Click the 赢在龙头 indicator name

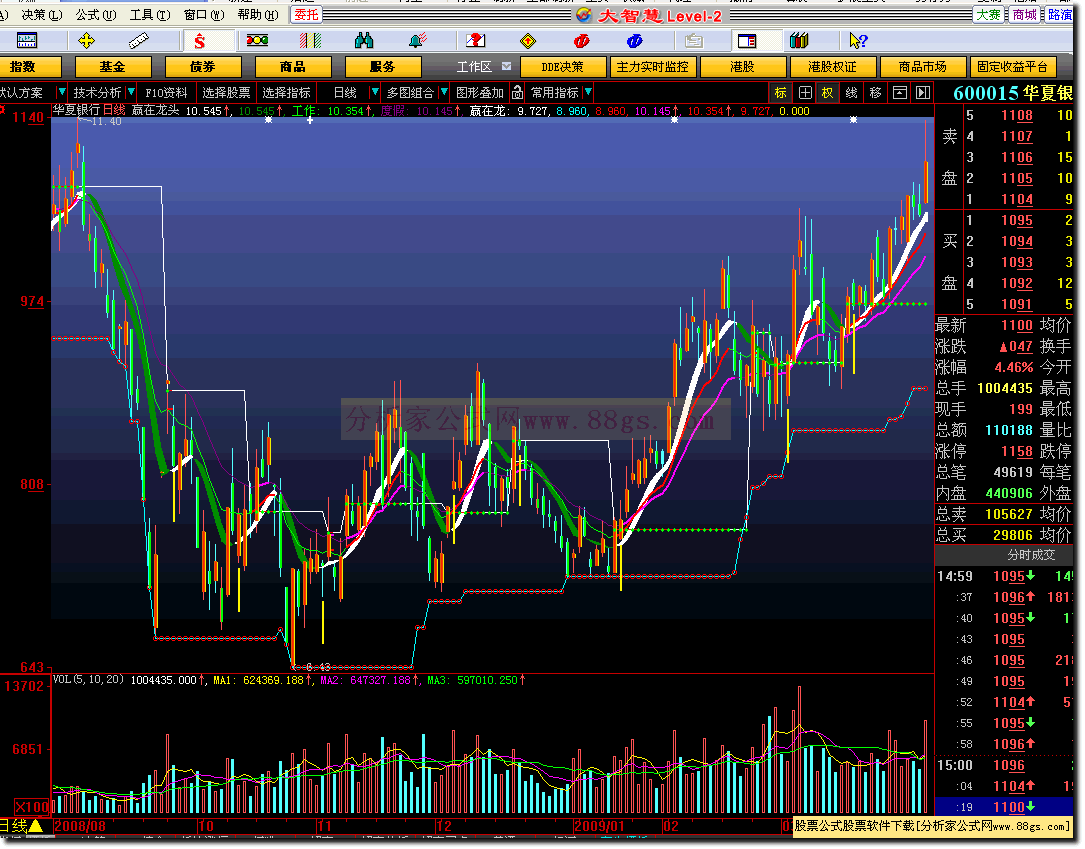pos(156,110)
